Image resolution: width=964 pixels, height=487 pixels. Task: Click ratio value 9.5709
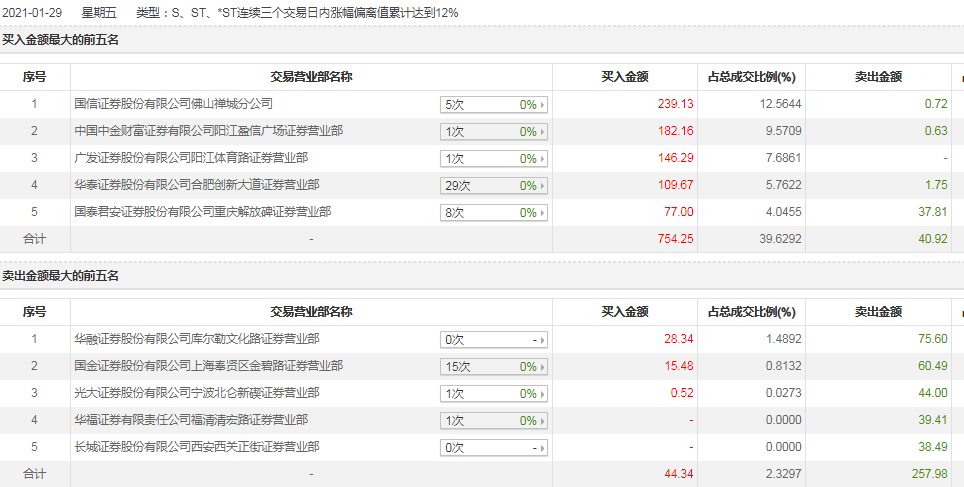click(x=783, y=131)
